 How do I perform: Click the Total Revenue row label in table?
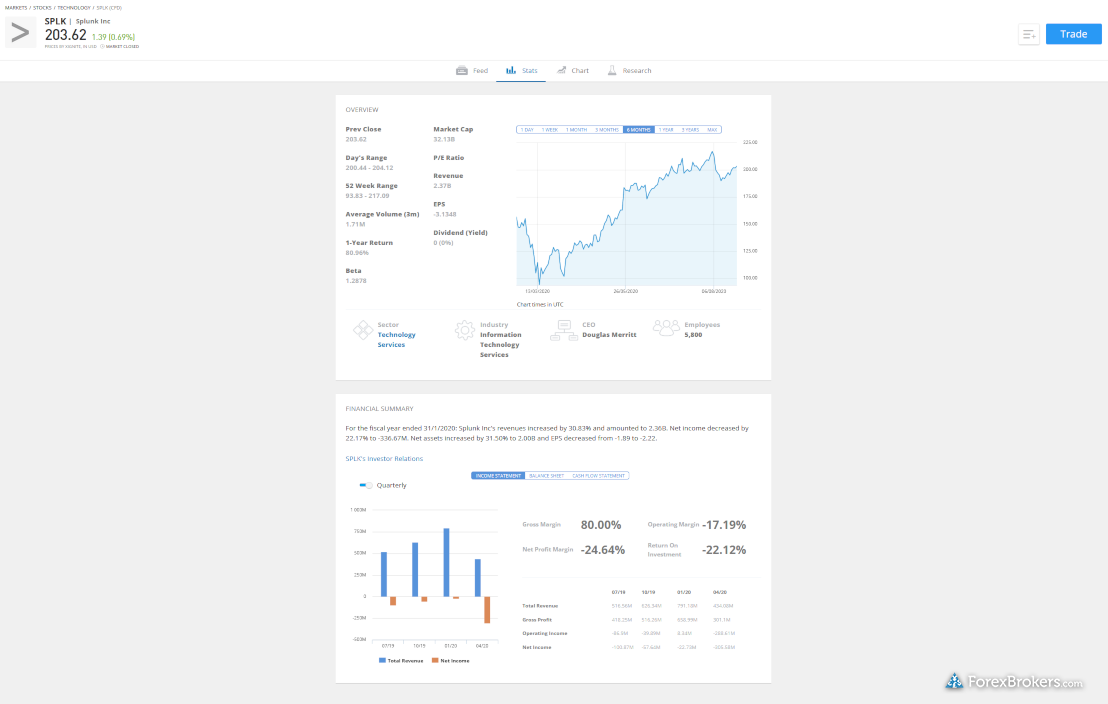[540, 606]
